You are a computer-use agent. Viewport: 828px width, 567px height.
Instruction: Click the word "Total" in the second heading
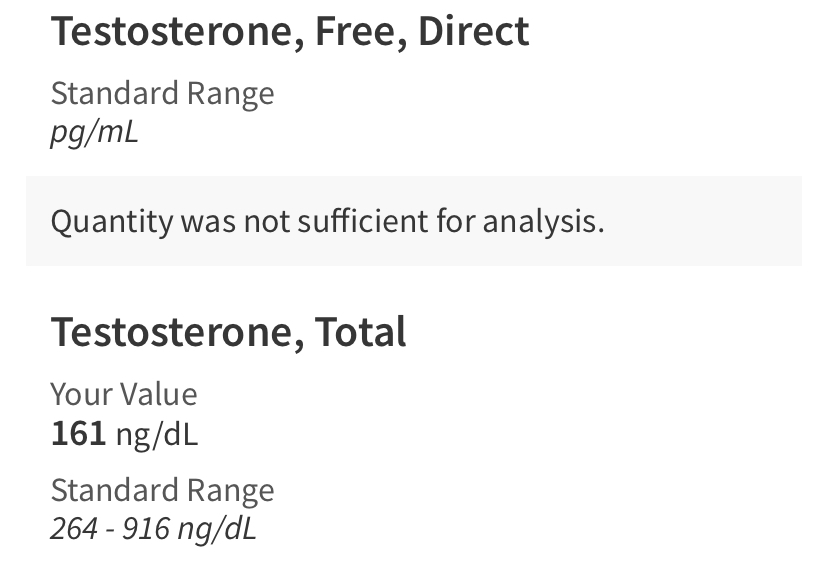[361, 332]
